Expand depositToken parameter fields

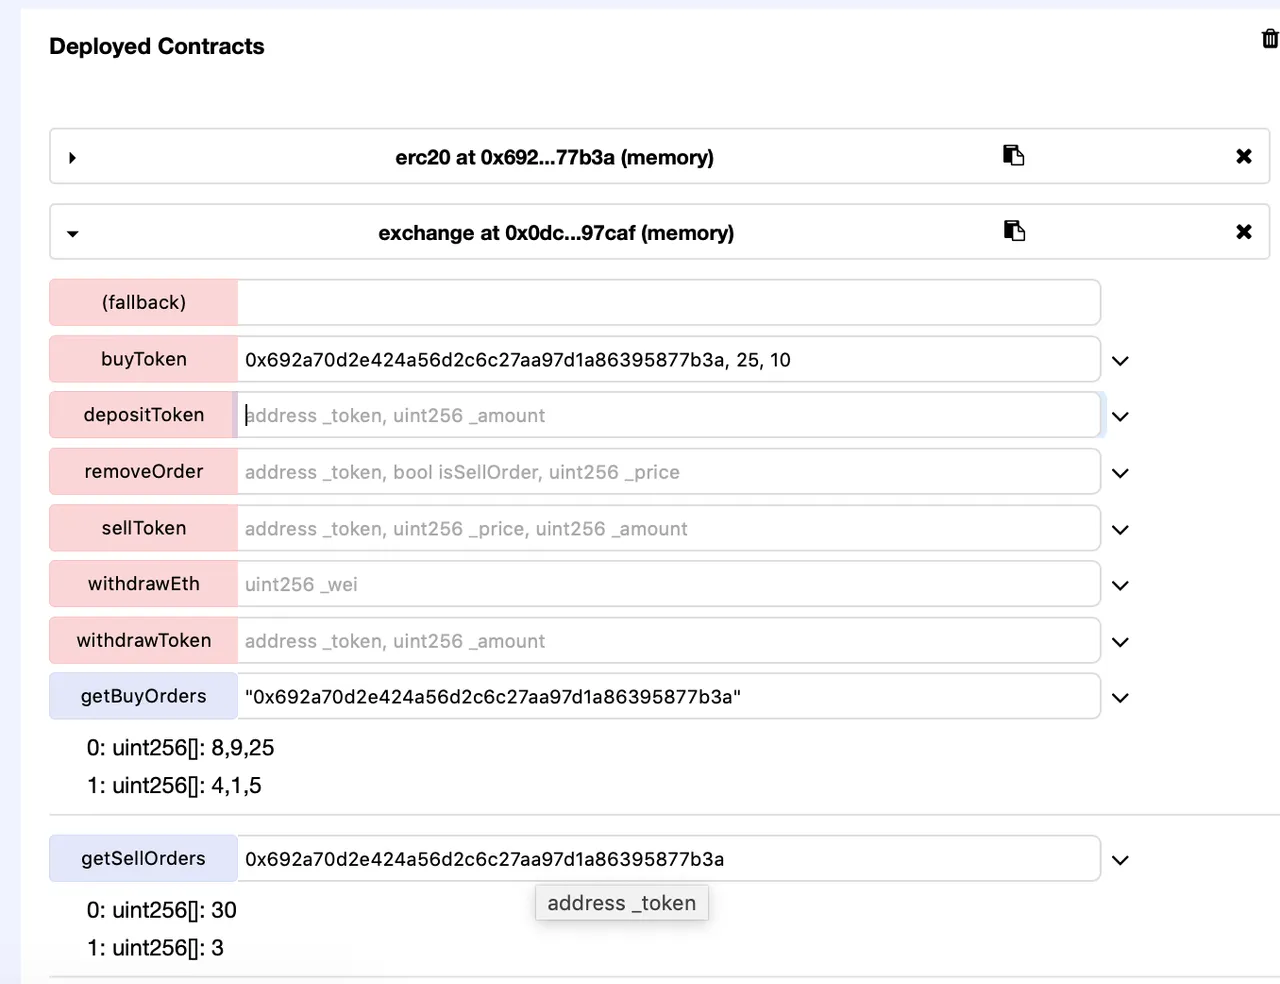[x=1120, y=417]
